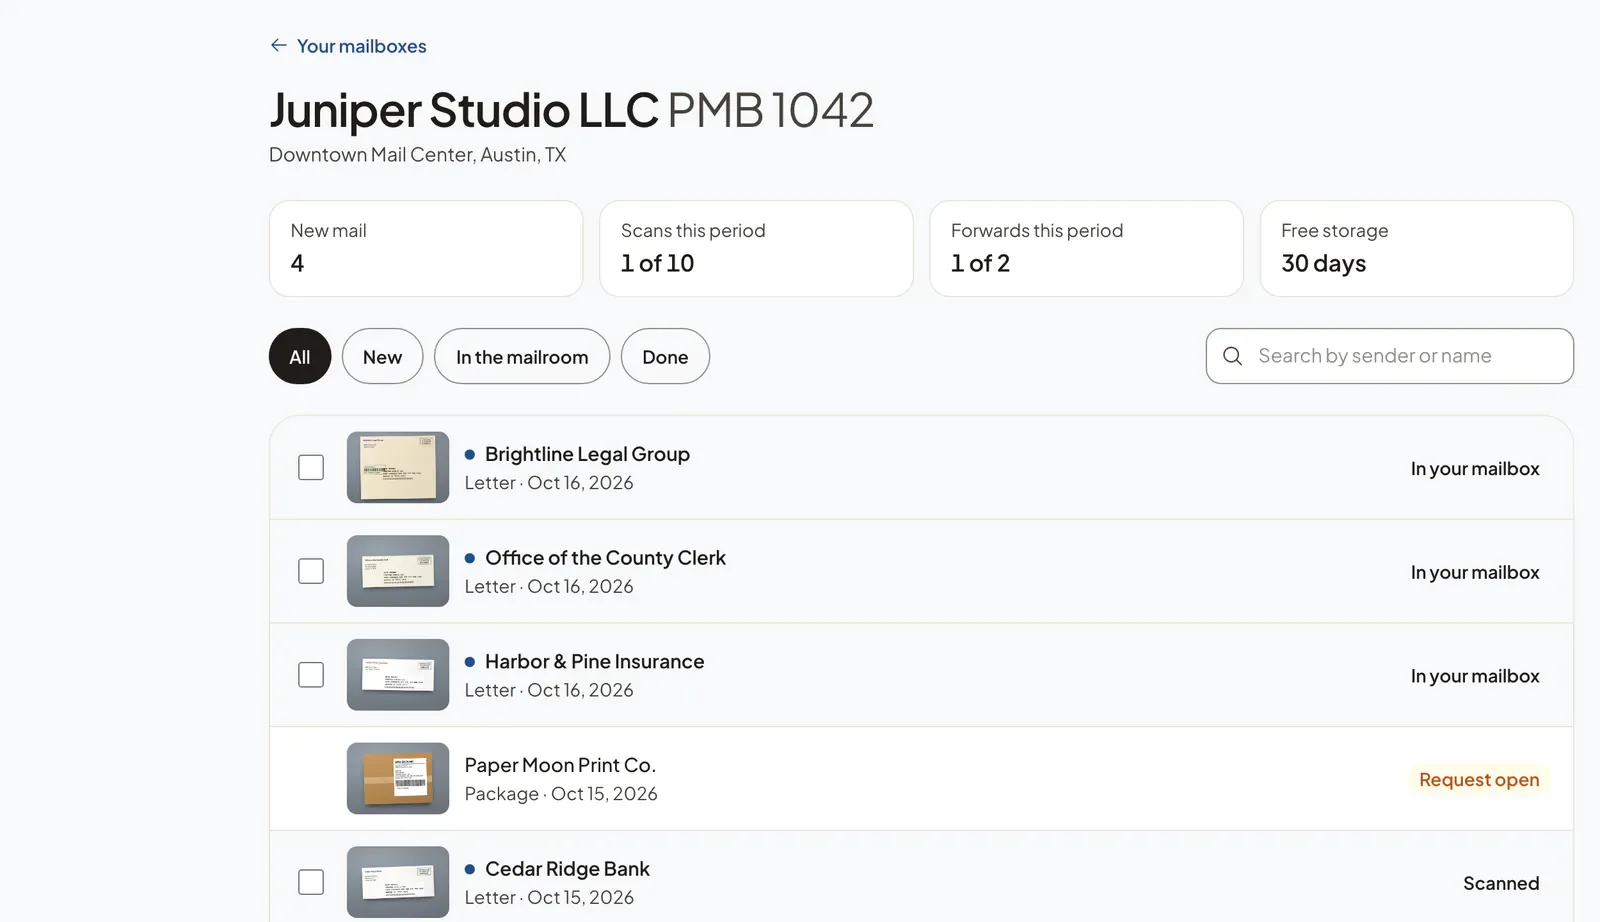Viewport: 1600px width, 922px height.
Task: Go back via the arrow beside Your mailboxes
Action: coord(278,46)
